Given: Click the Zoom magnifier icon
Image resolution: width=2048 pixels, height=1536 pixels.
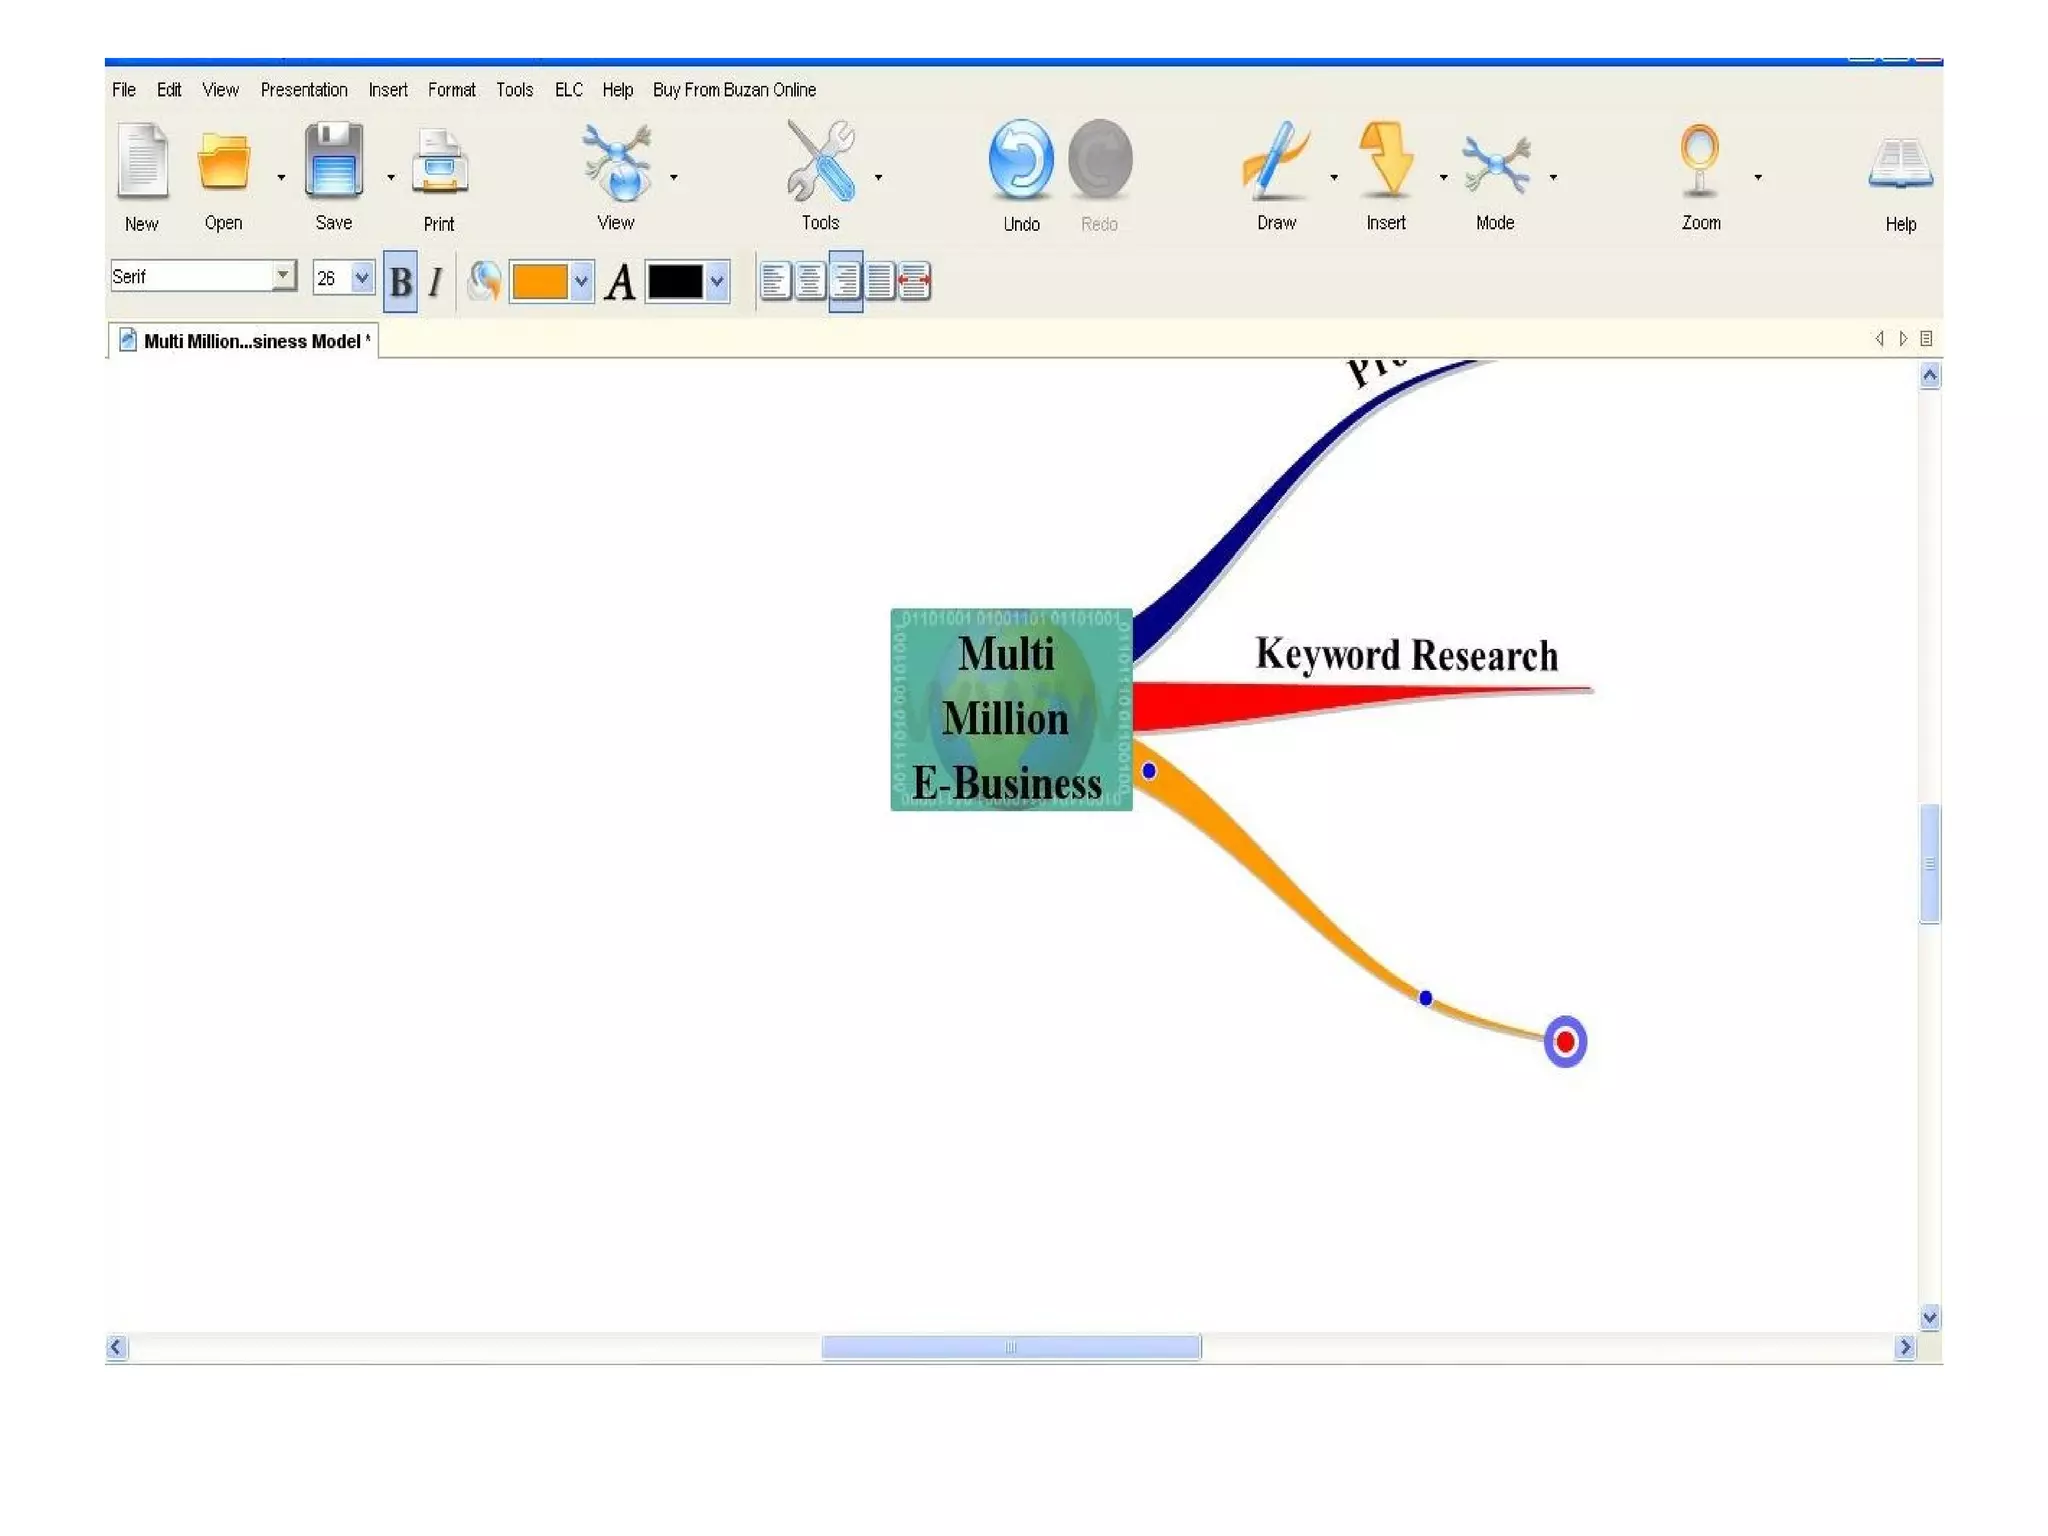Looking at the screenshot, I should coord(1699,161).
